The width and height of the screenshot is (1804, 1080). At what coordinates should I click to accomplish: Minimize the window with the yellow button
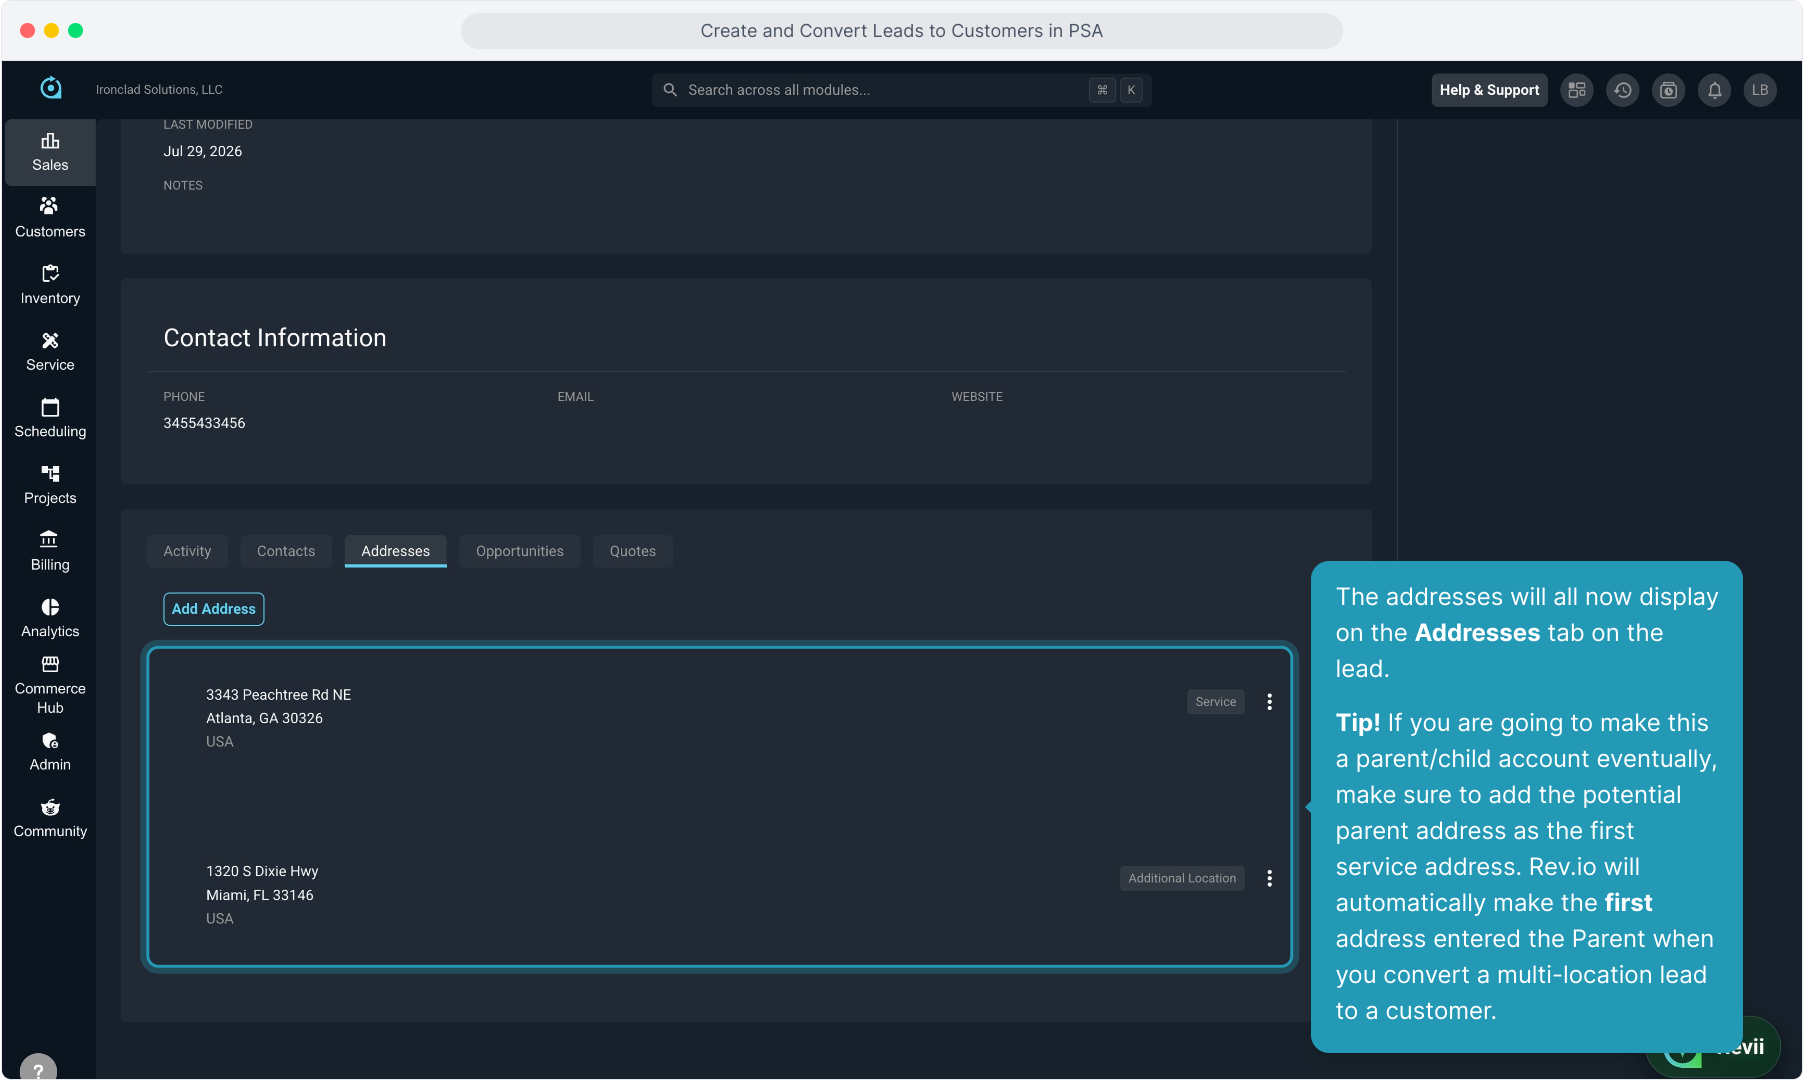click(51, 31)
